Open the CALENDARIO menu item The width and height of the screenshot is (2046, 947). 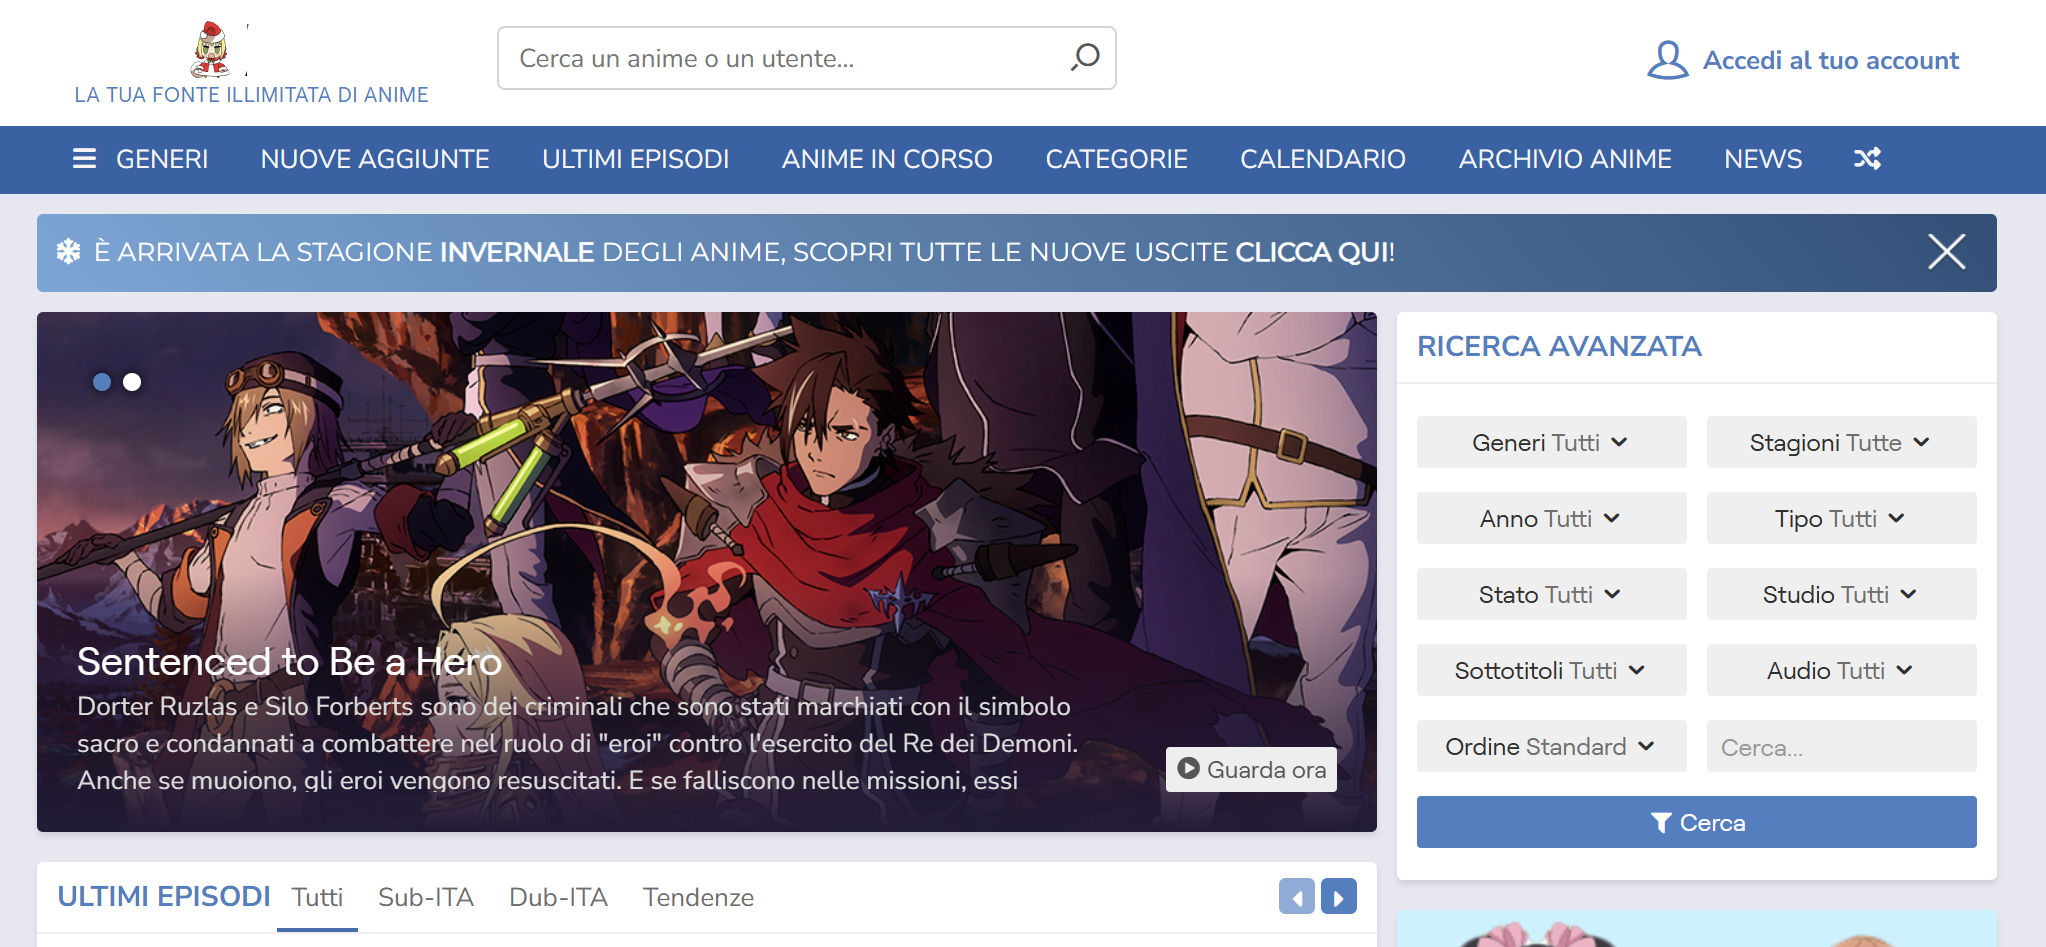[1322, 159]
